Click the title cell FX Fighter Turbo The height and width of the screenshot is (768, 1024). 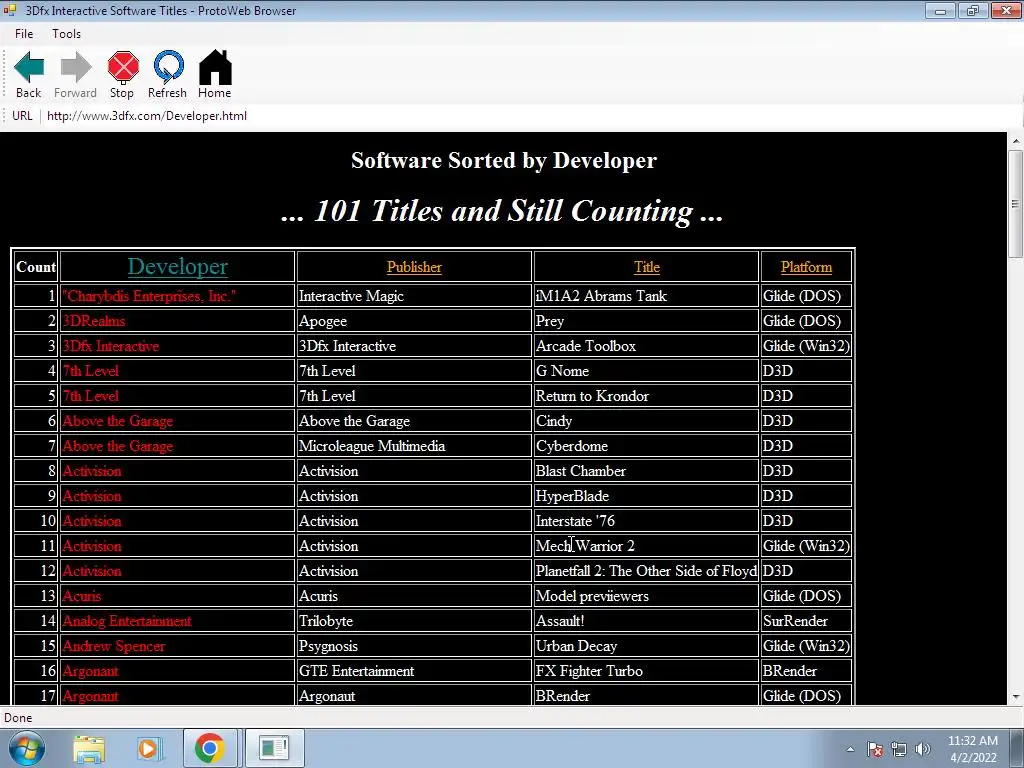click(x=646, y=671)
